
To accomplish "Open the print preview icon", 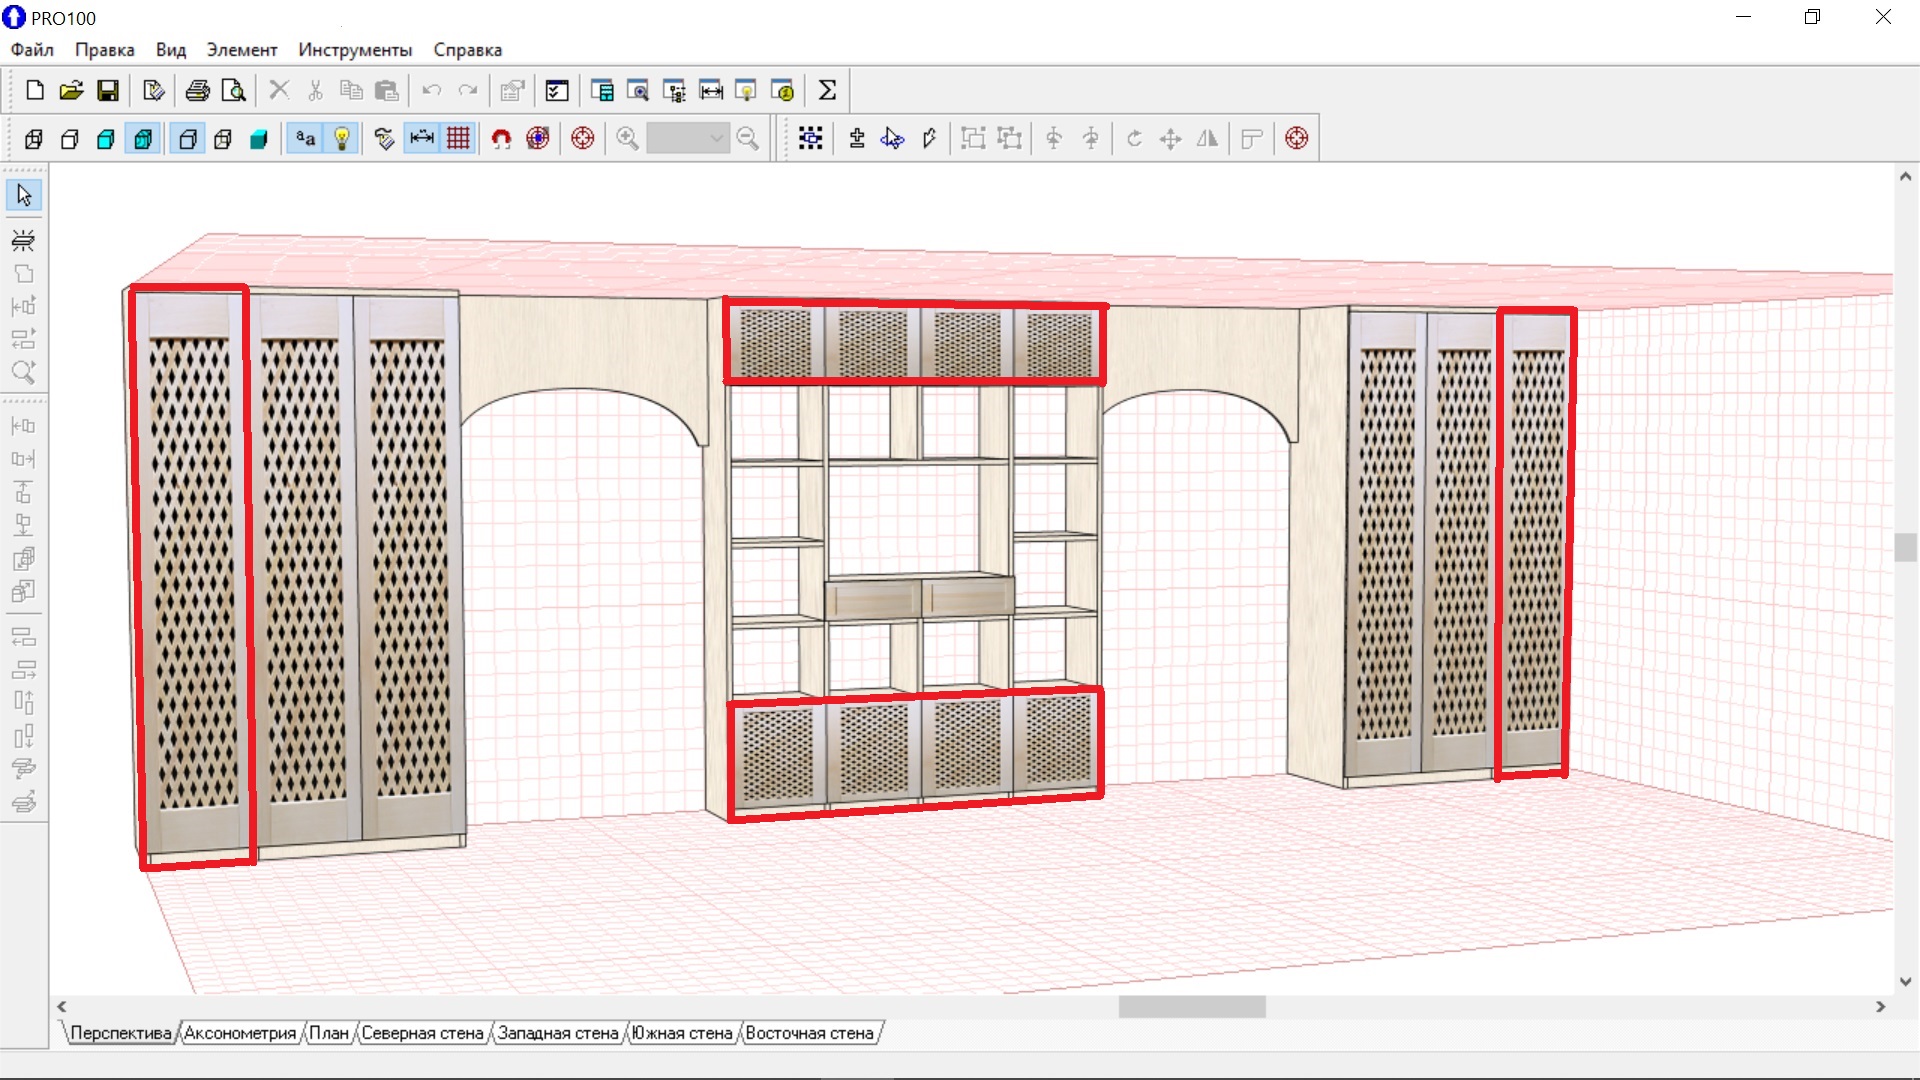I will coord(233,91).
